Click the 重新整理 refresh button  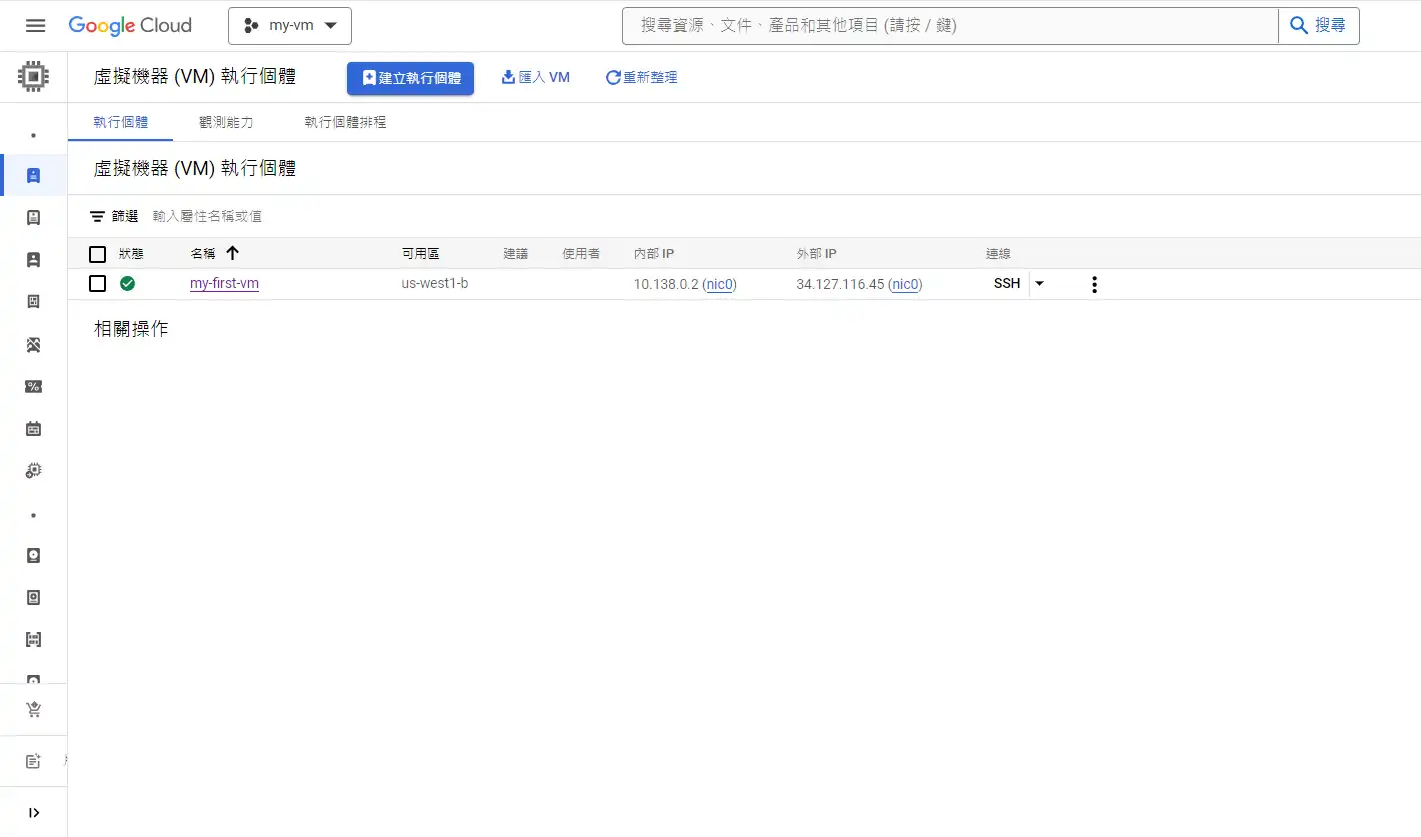642,77
